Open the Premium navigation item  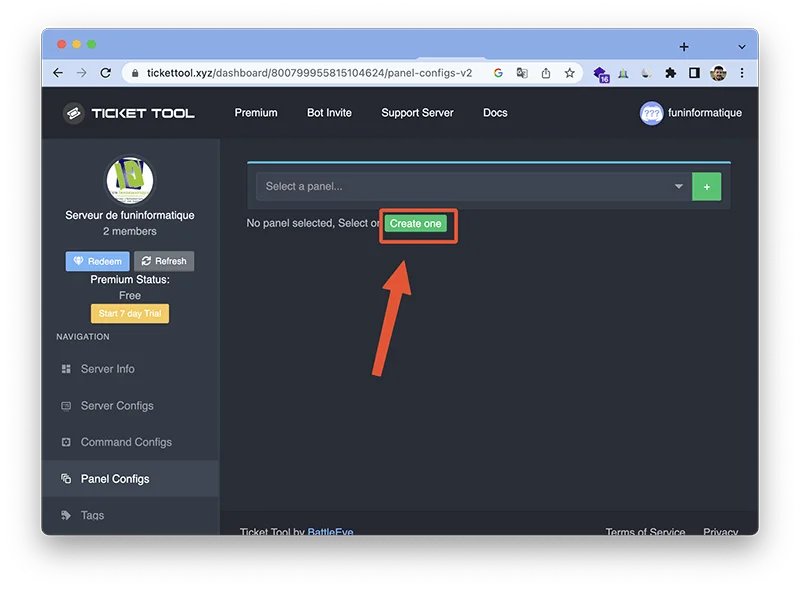click(256, 113)
